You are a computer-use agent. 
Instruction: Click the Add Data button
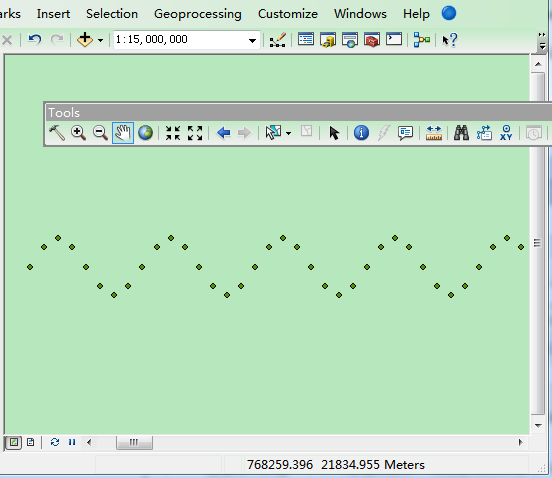tap(85, 39)
